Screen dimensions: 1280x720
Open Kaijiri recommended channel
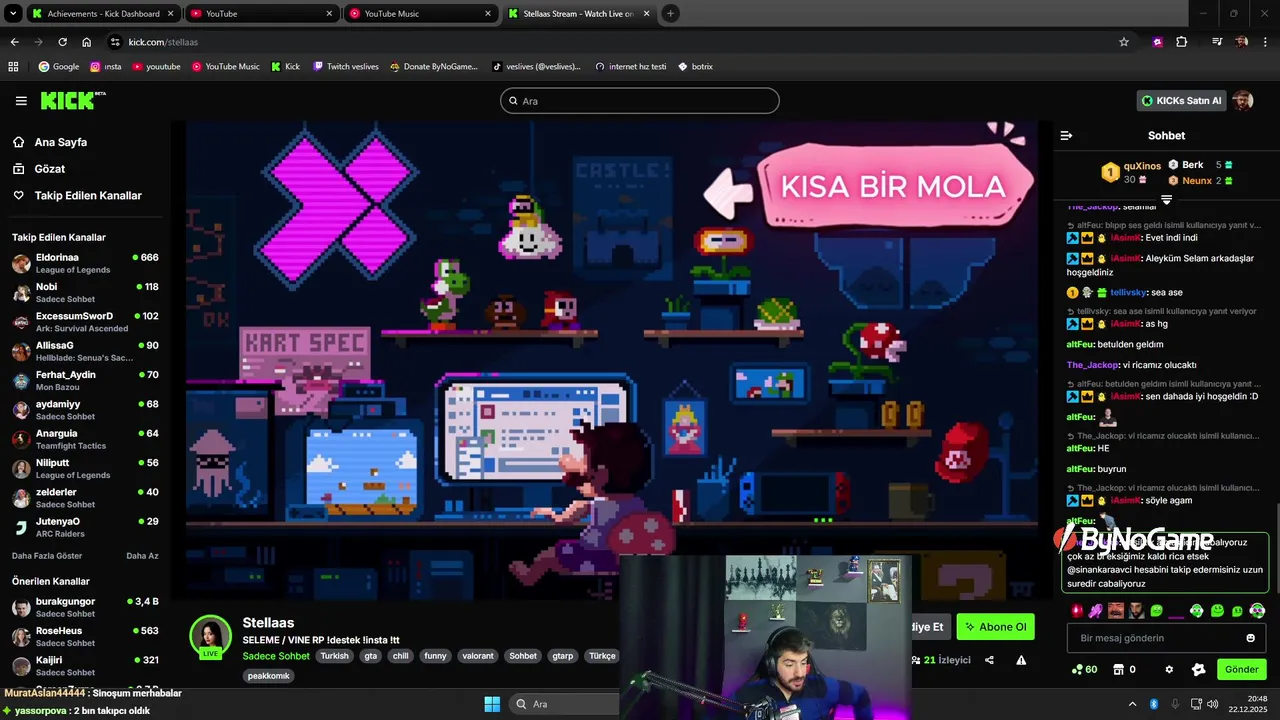tap(85, 665)
